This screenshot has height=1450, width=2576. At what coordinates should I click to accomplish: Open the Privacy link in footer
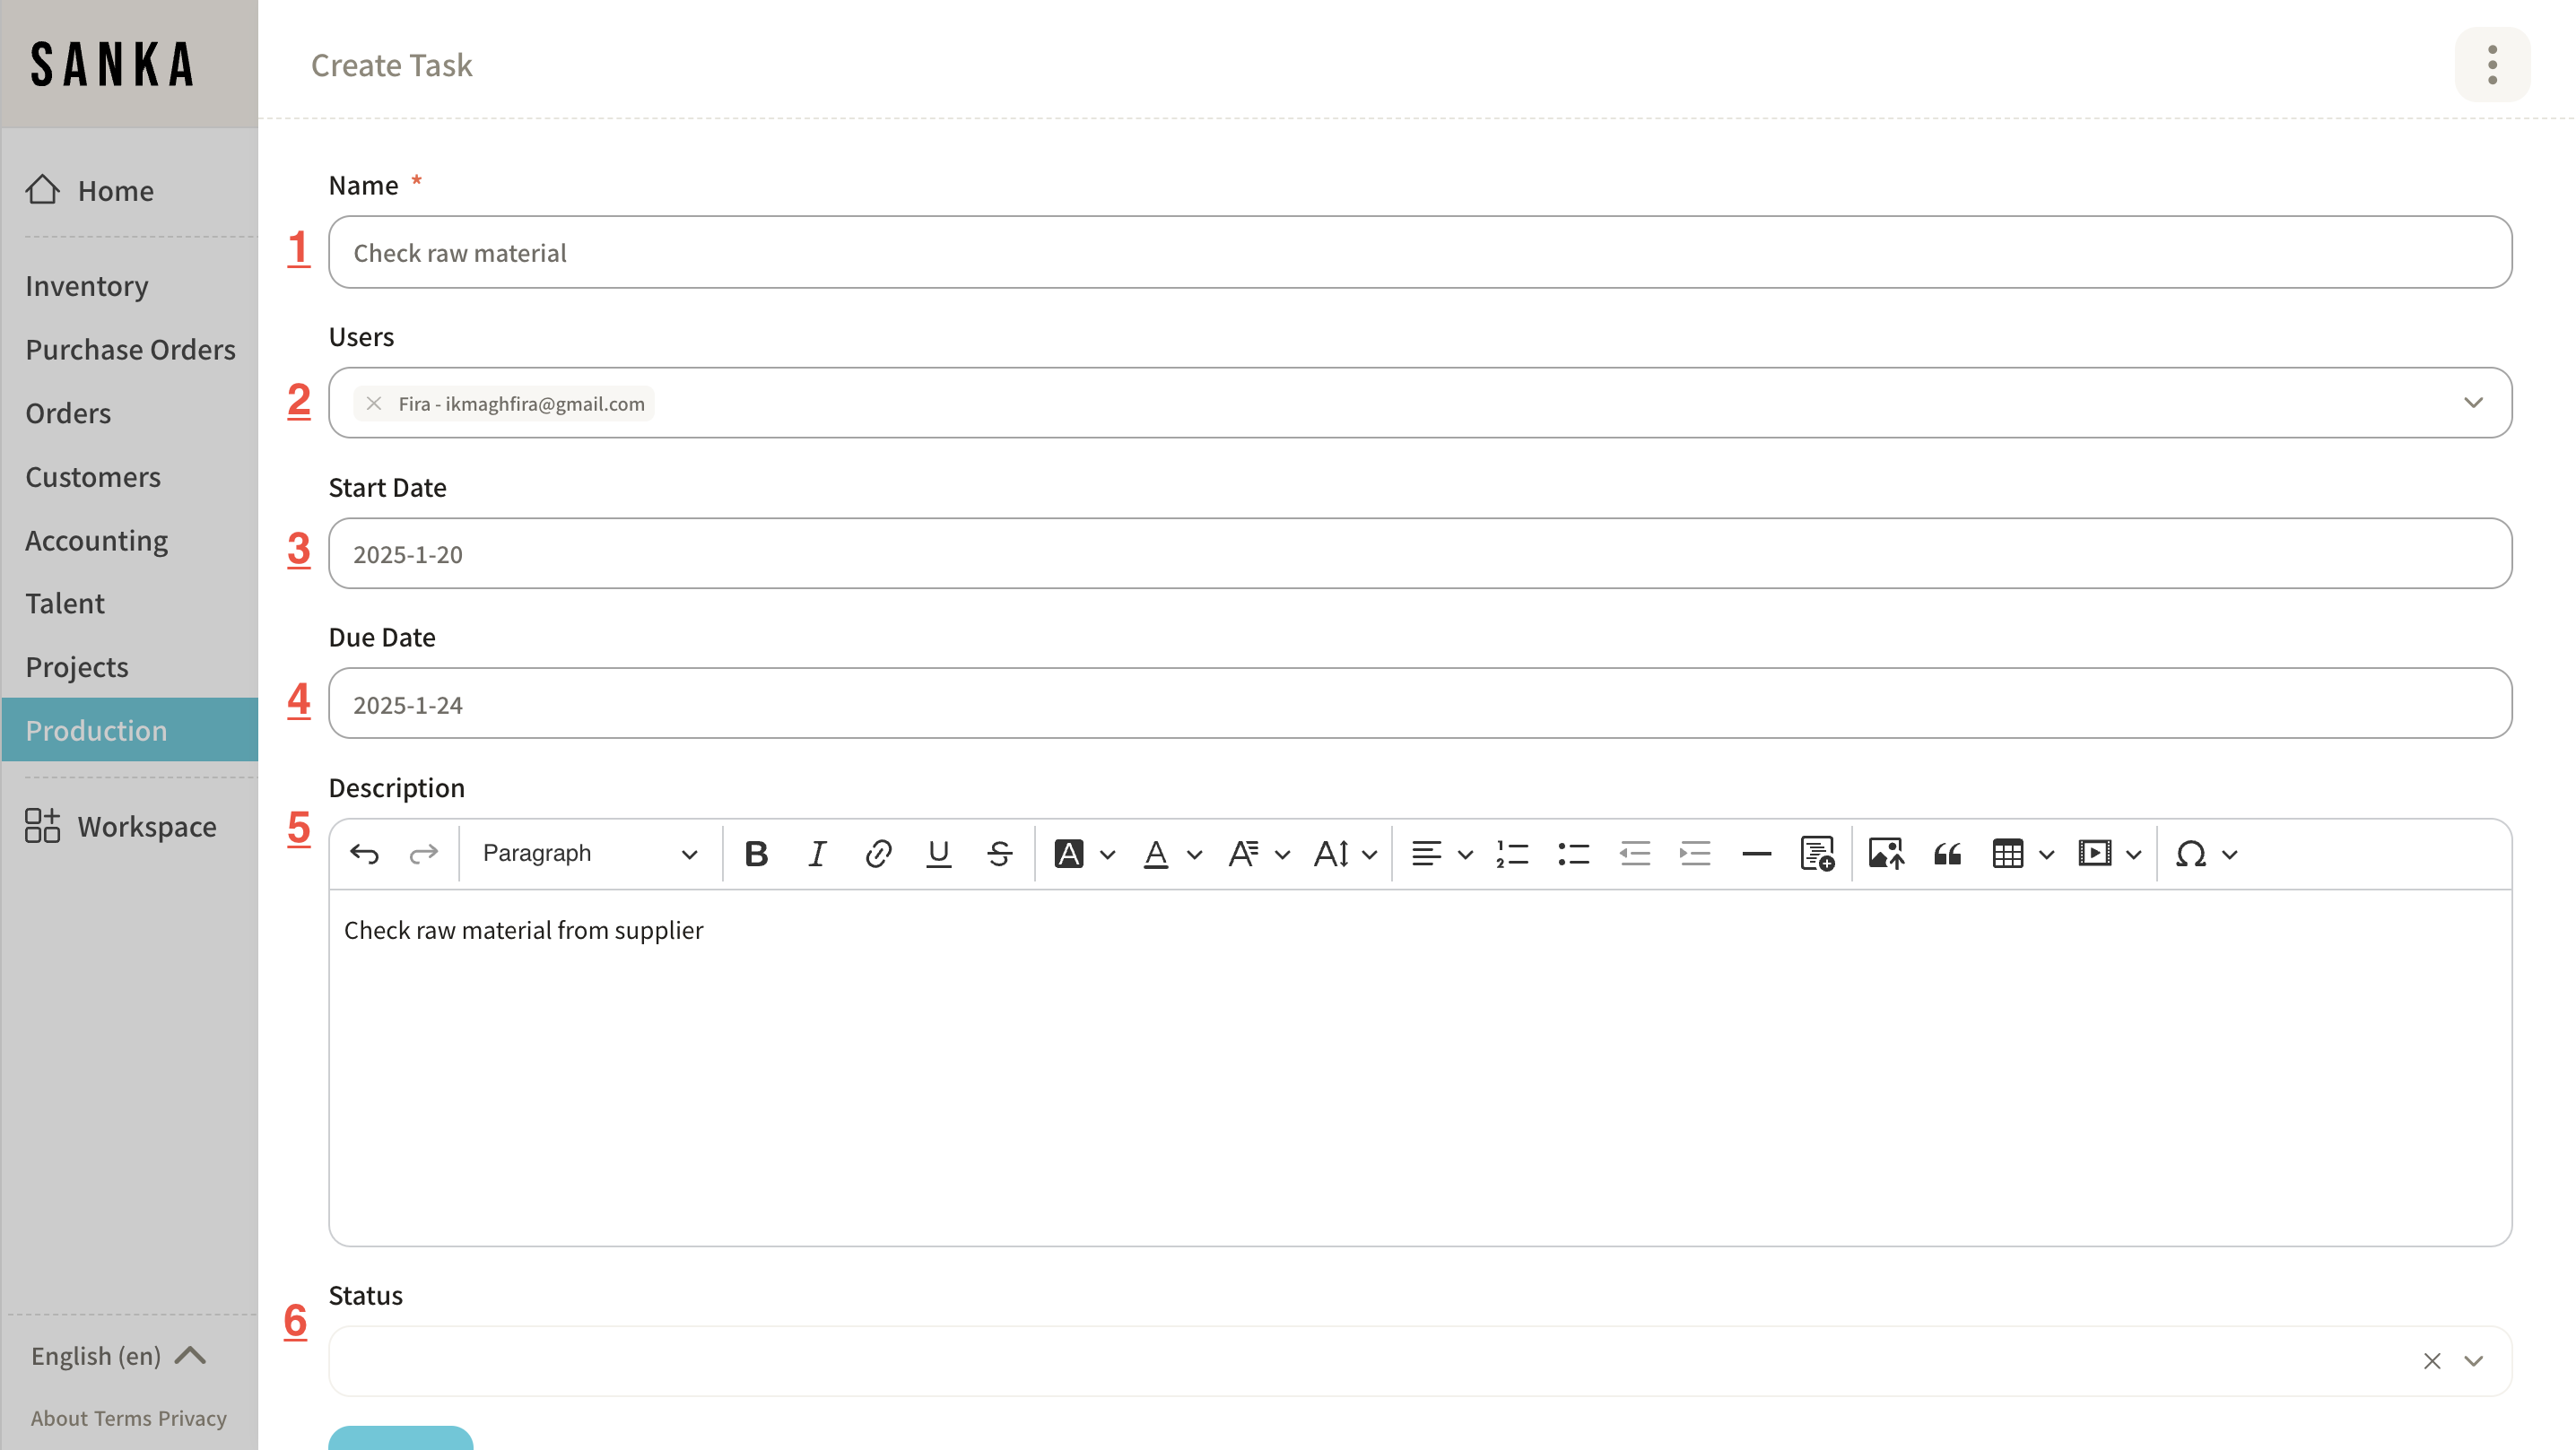point(192,1418)
